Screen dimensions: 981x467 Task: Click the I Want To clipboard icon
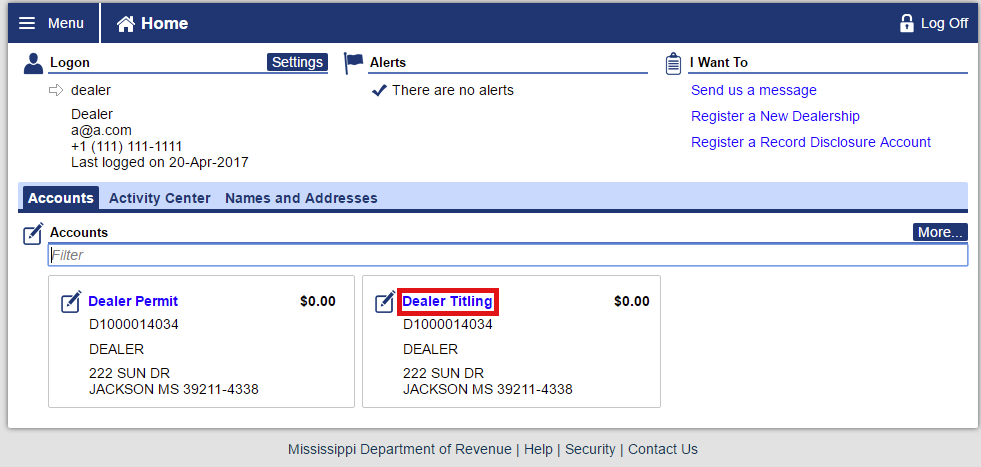(x=673, y=63)
